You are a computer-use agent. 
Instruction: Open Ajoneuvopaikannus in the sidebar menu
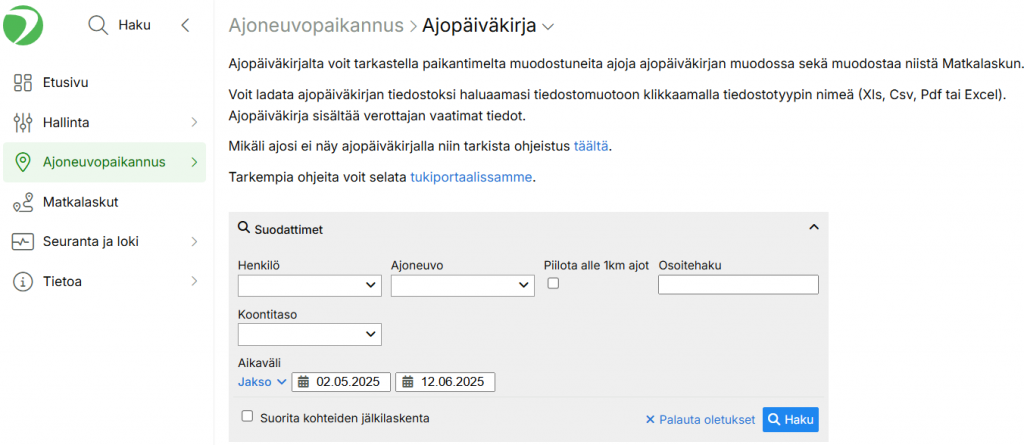tap(104, 162)
